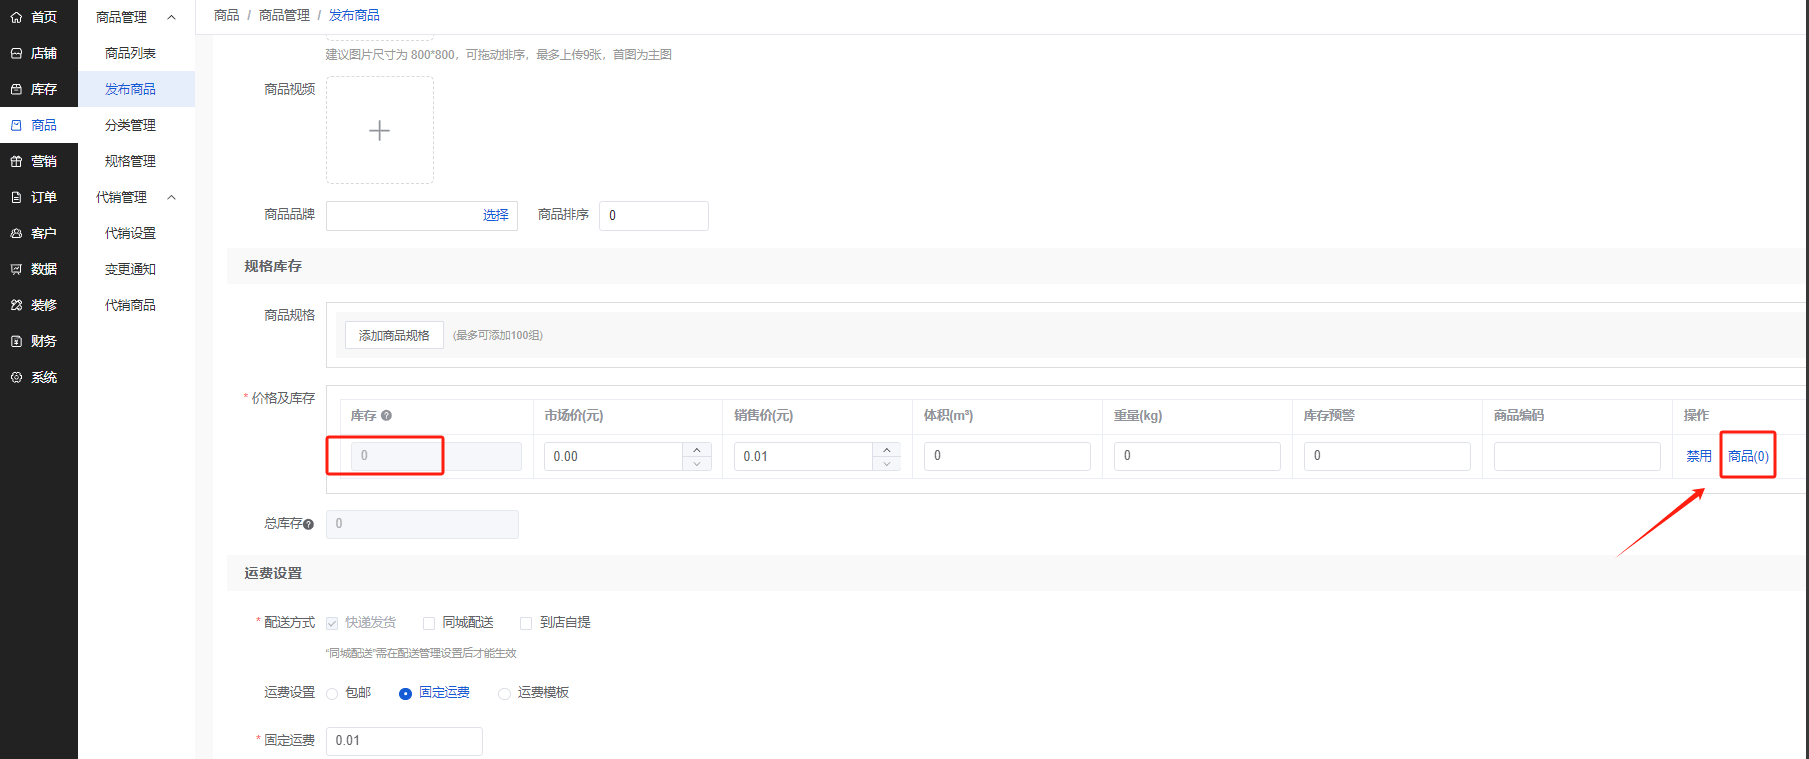This screenshot has height=759, width=1809.
Task: Click the decoration (装修) sidebar icon
Action: [16, 305]
